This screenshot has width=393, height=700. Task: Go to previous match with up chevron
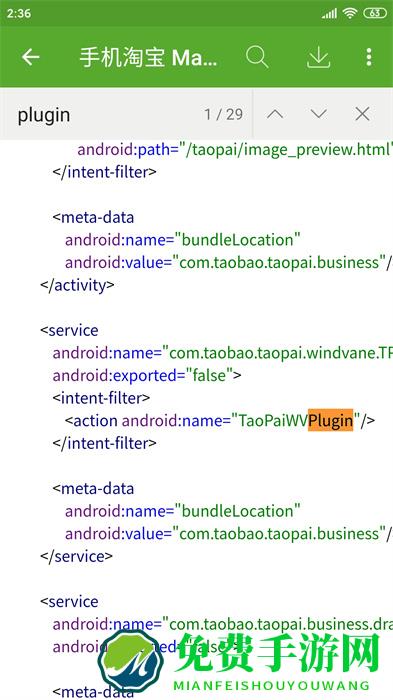275,114
